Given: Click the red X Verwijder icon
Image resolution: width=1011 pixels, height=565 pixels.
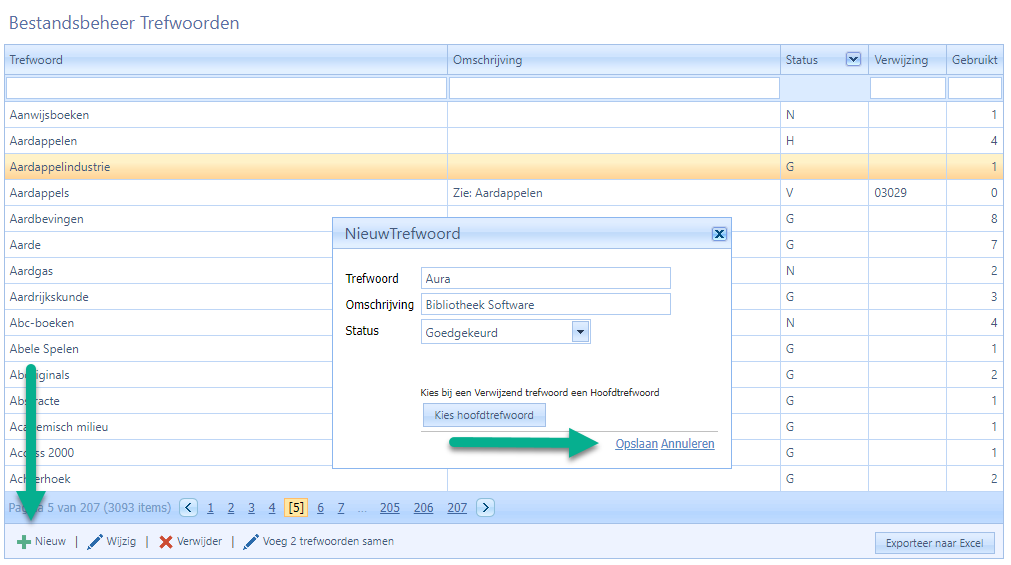Looking at the screenshot, I should coord(166,542).
